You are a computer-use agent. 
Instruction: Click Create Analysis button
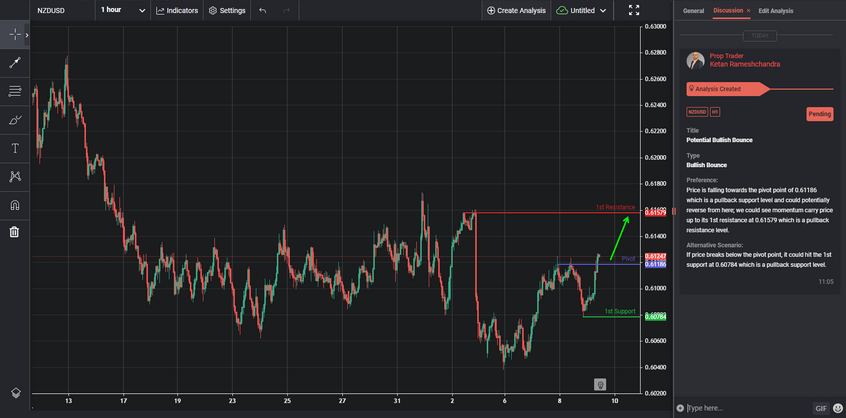(516, 10)
